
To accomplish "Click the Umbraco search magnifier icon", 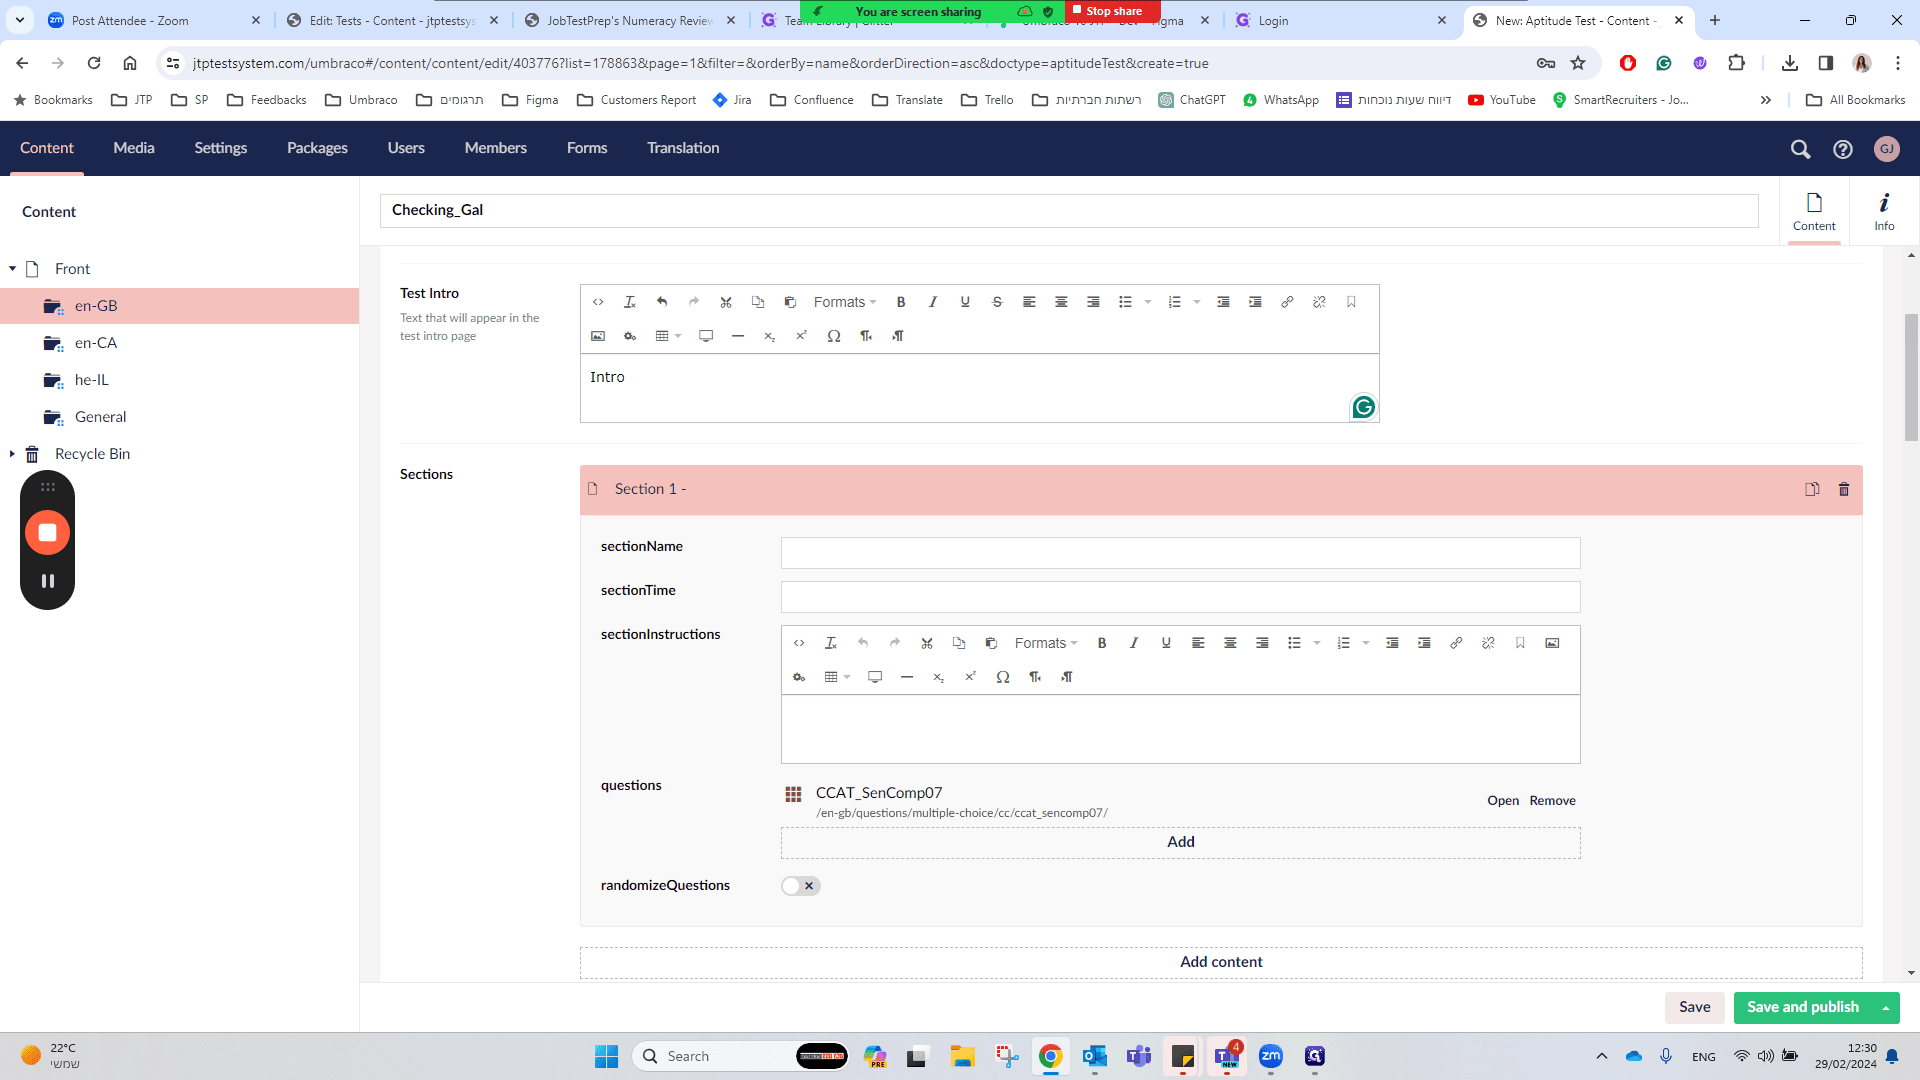I will tap(1800, 149).
